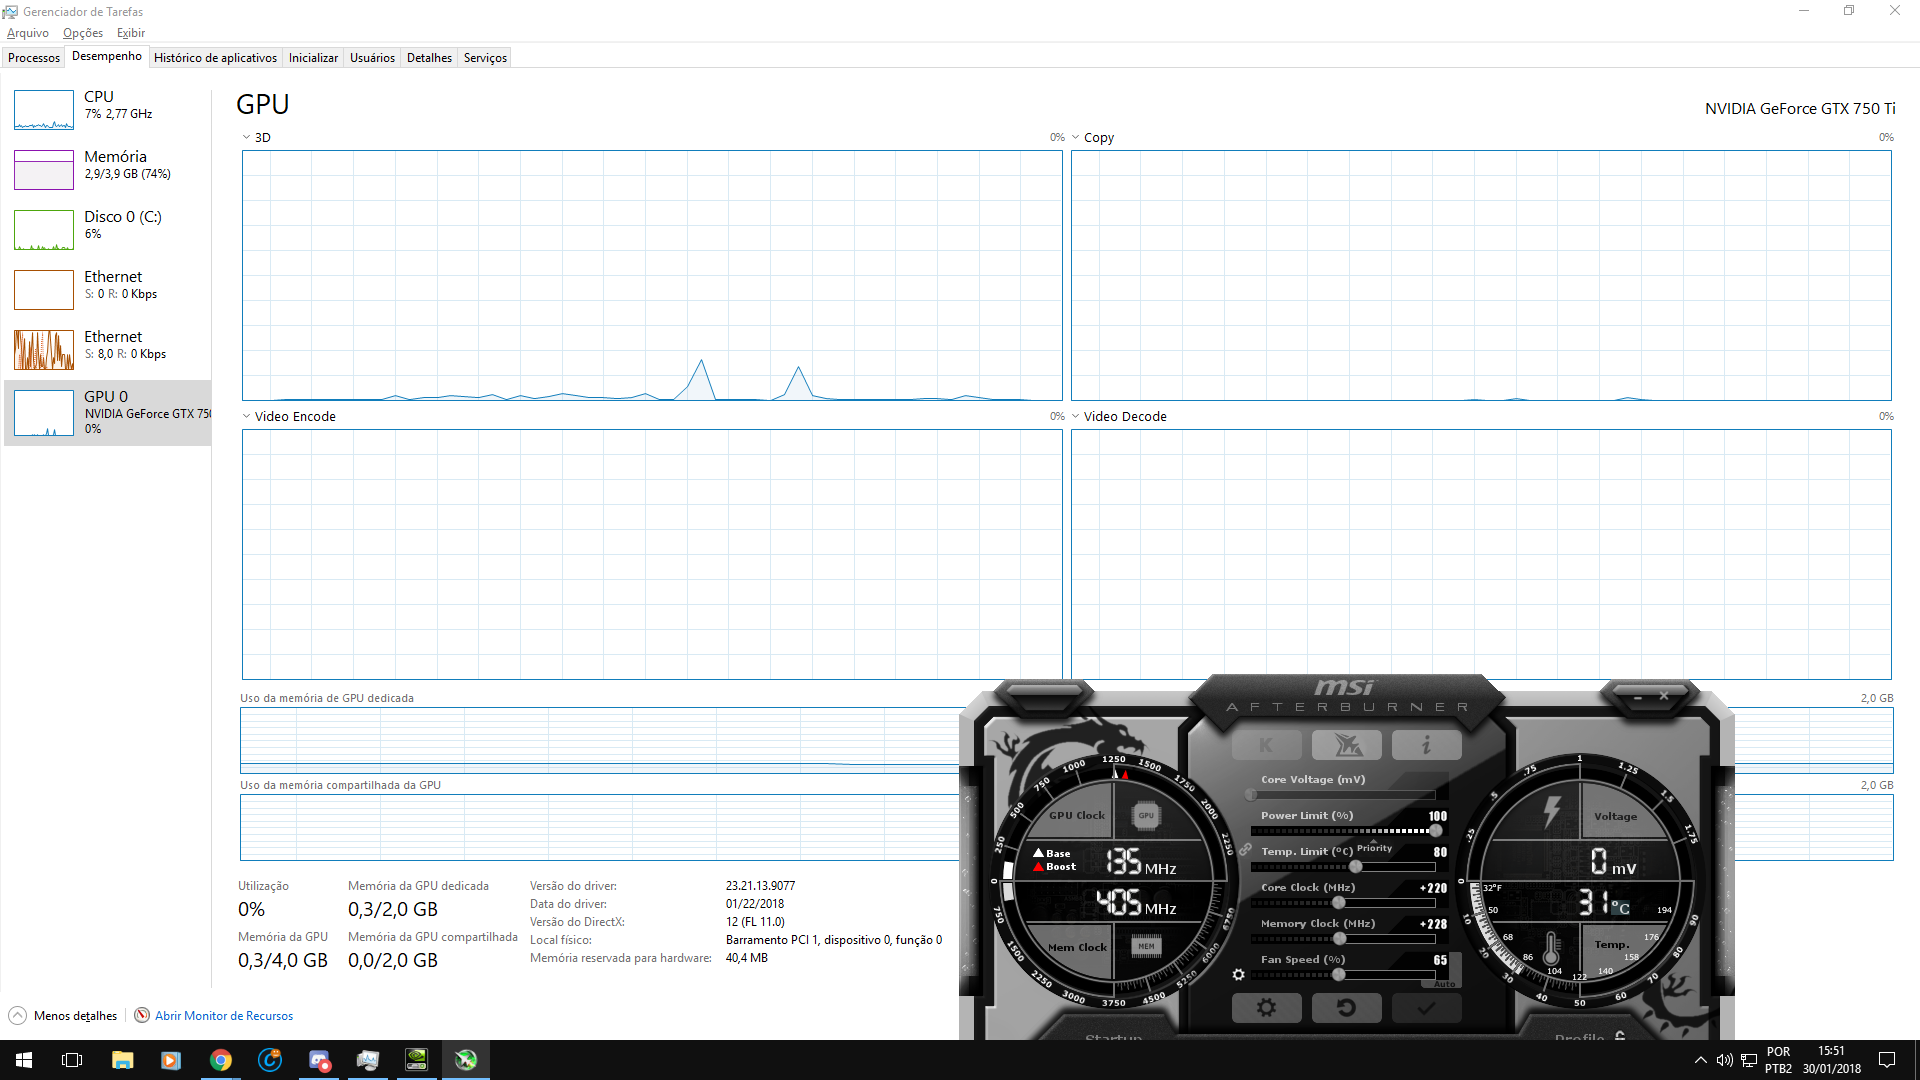The height and width of the screenshot is (1080, 1920).
Task: Open Task Manager taskbar icon
Action: [368, 1060]
